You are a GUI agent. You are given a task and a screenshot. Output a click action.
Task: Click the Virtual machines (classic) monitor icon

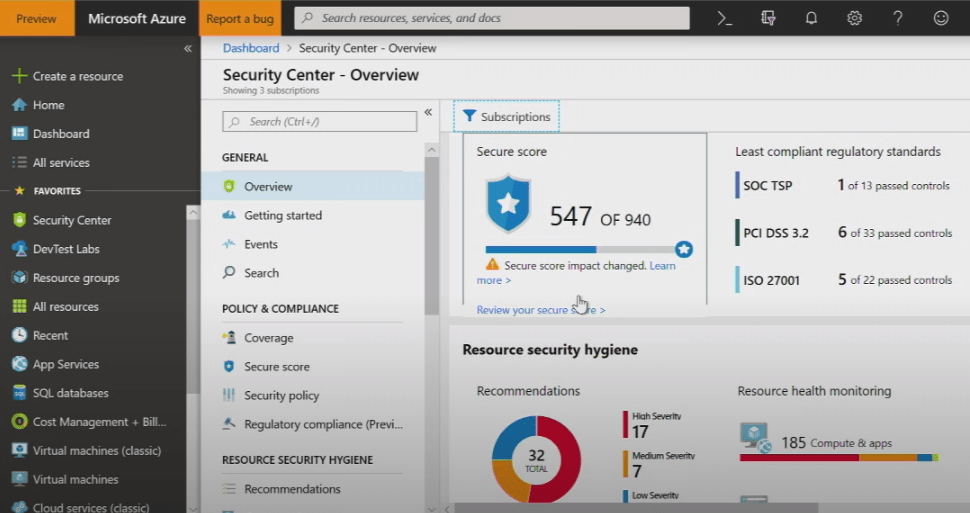(x=19, y=450)
